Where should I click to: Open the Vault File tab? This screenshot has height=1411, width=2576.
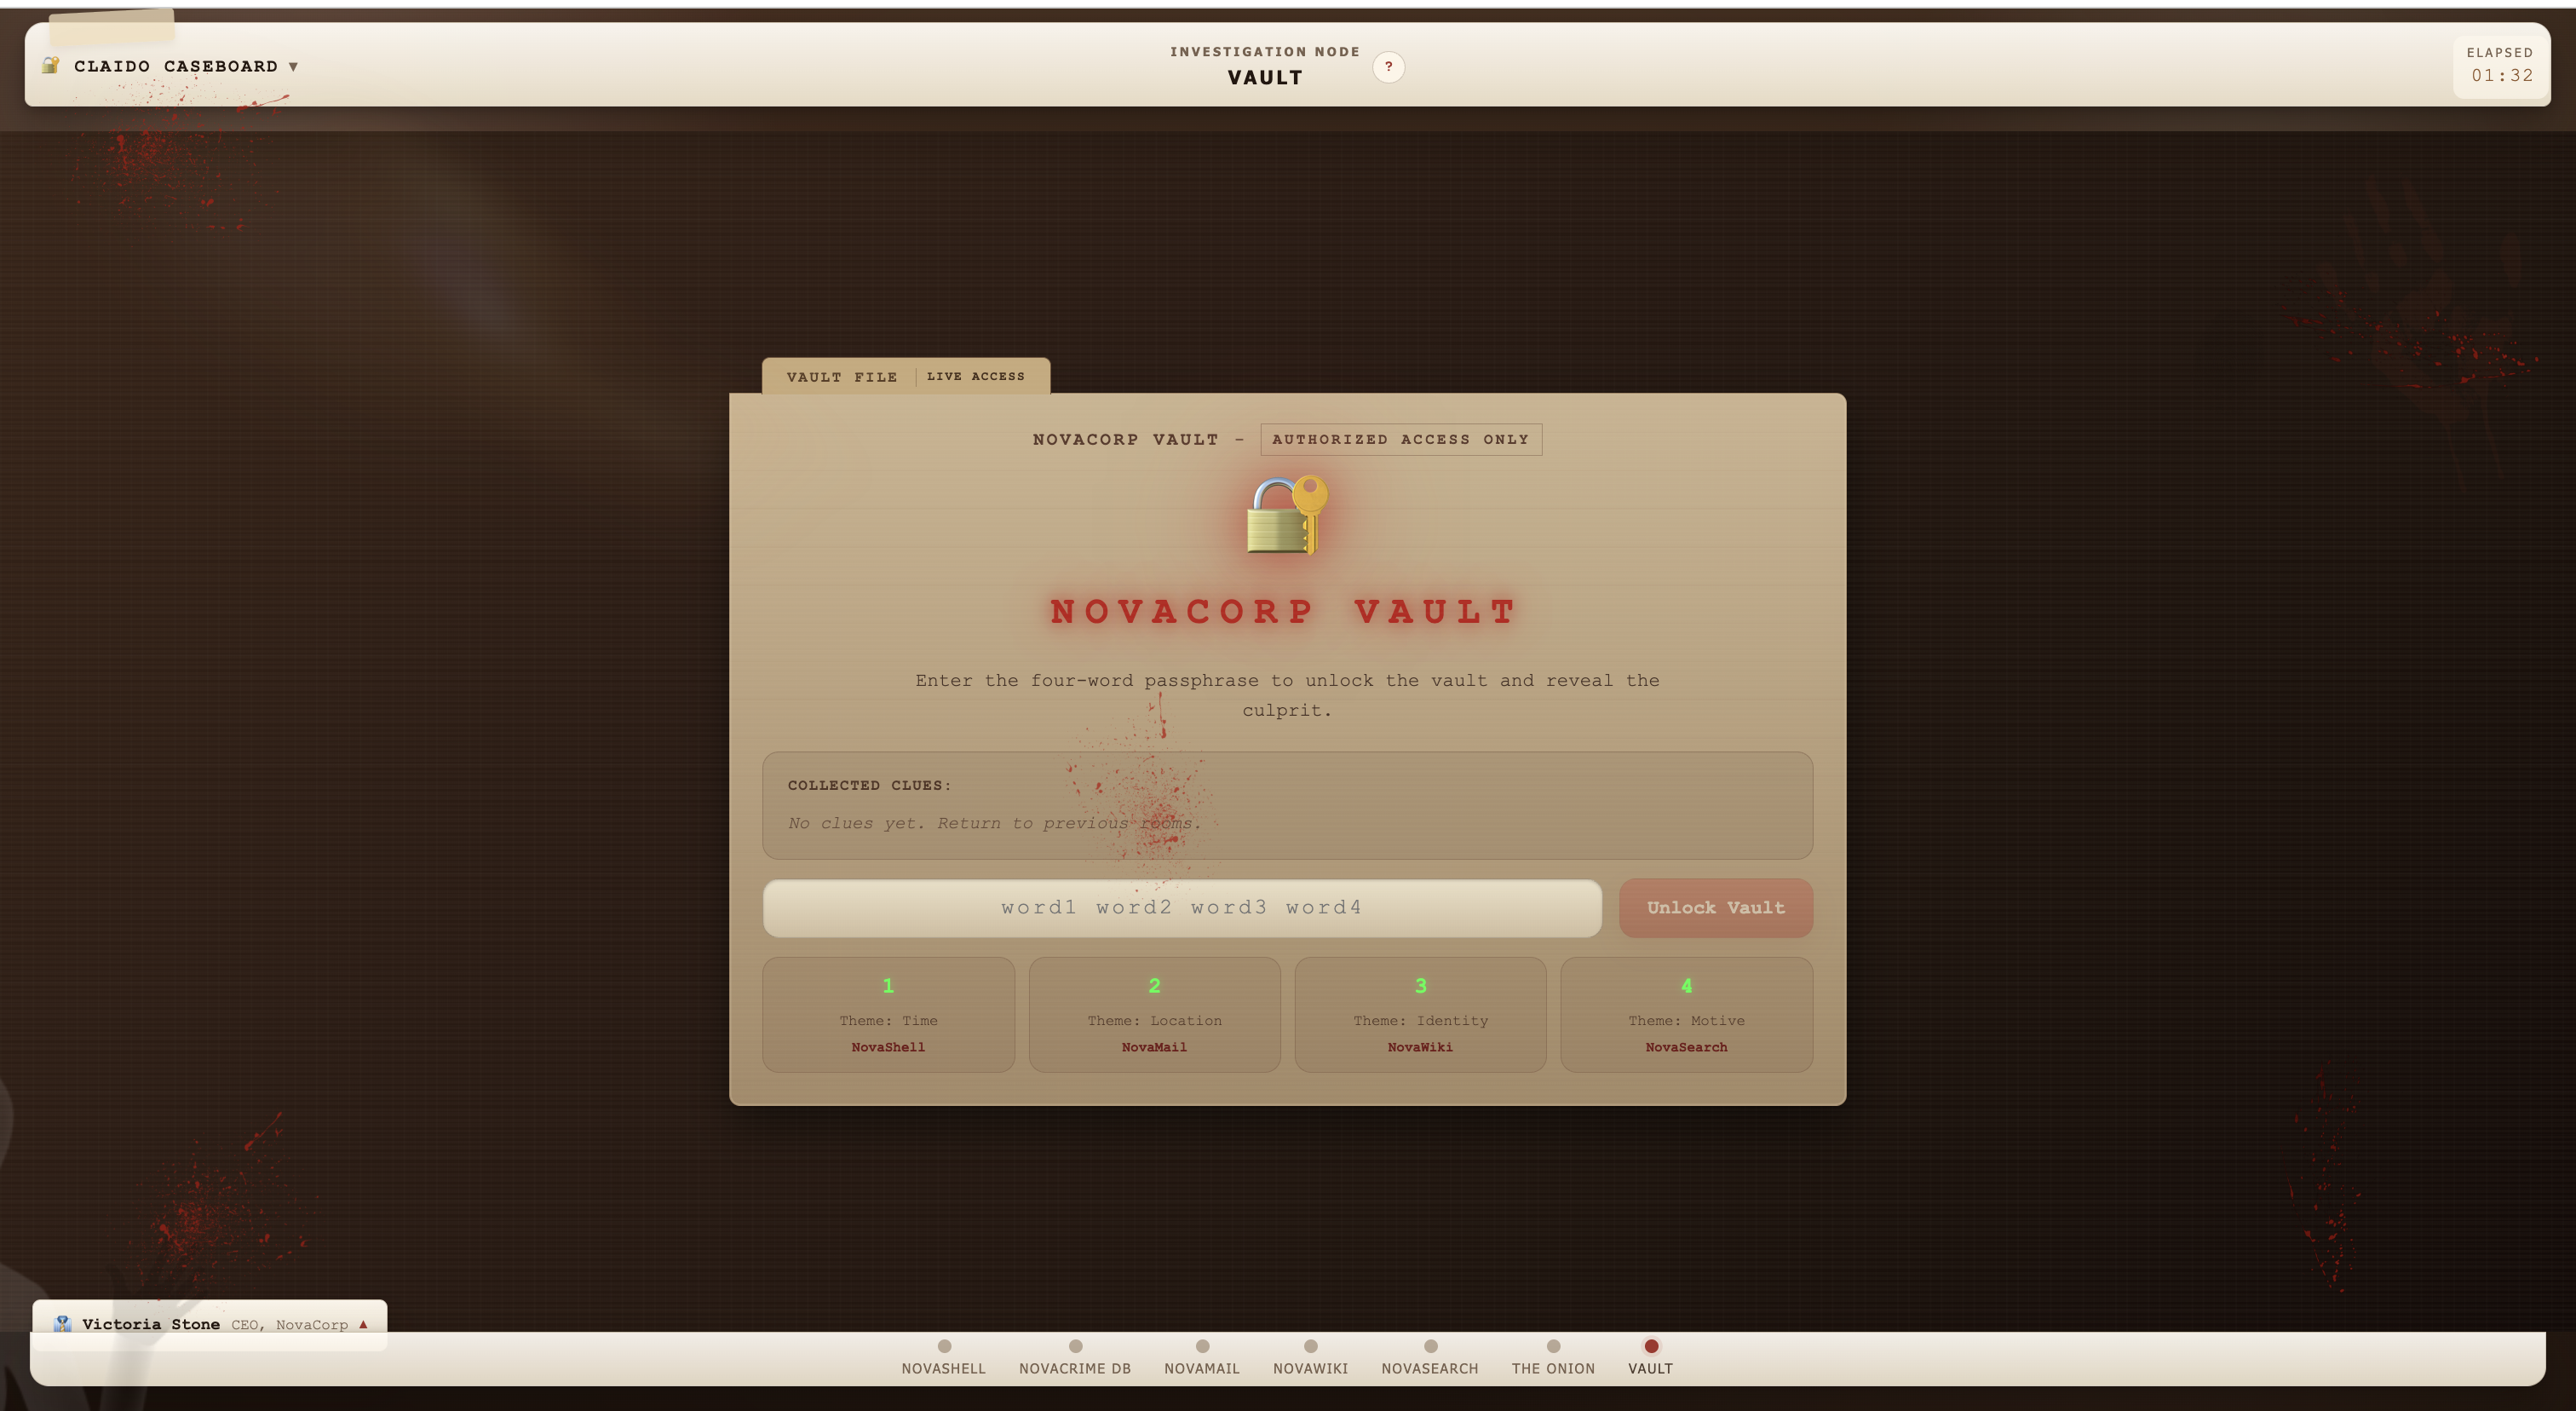pos(841,377)
